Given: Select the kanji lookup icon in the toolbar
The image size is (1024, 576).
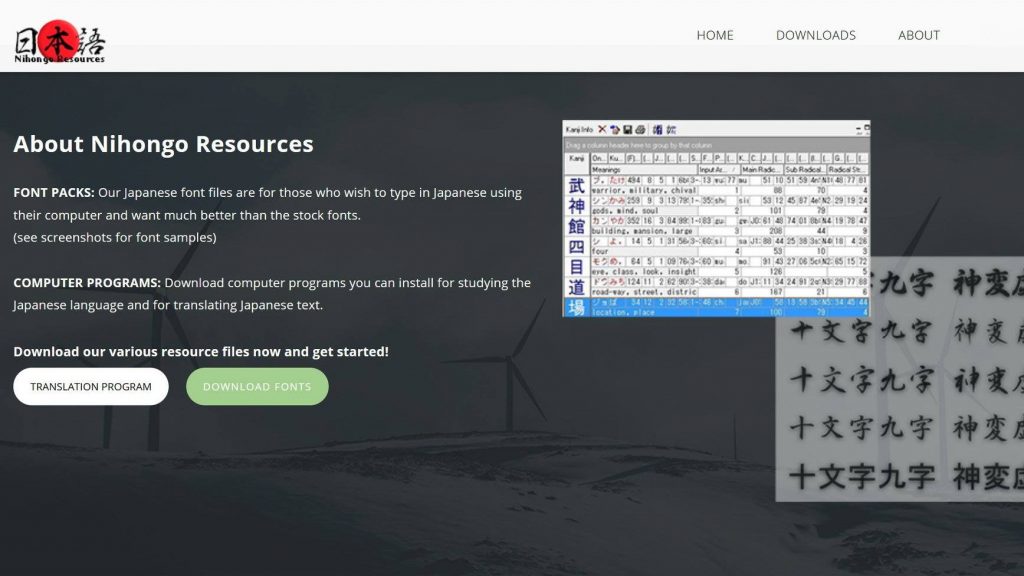Looking at the screenshot, I should coord(656,130).
